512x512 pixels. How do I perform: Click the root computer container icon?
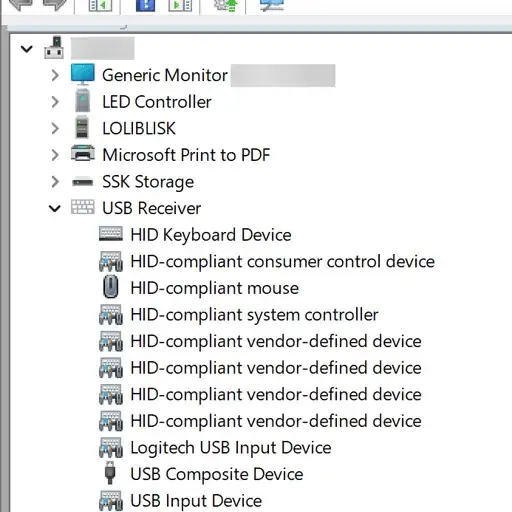pos(54,48)
